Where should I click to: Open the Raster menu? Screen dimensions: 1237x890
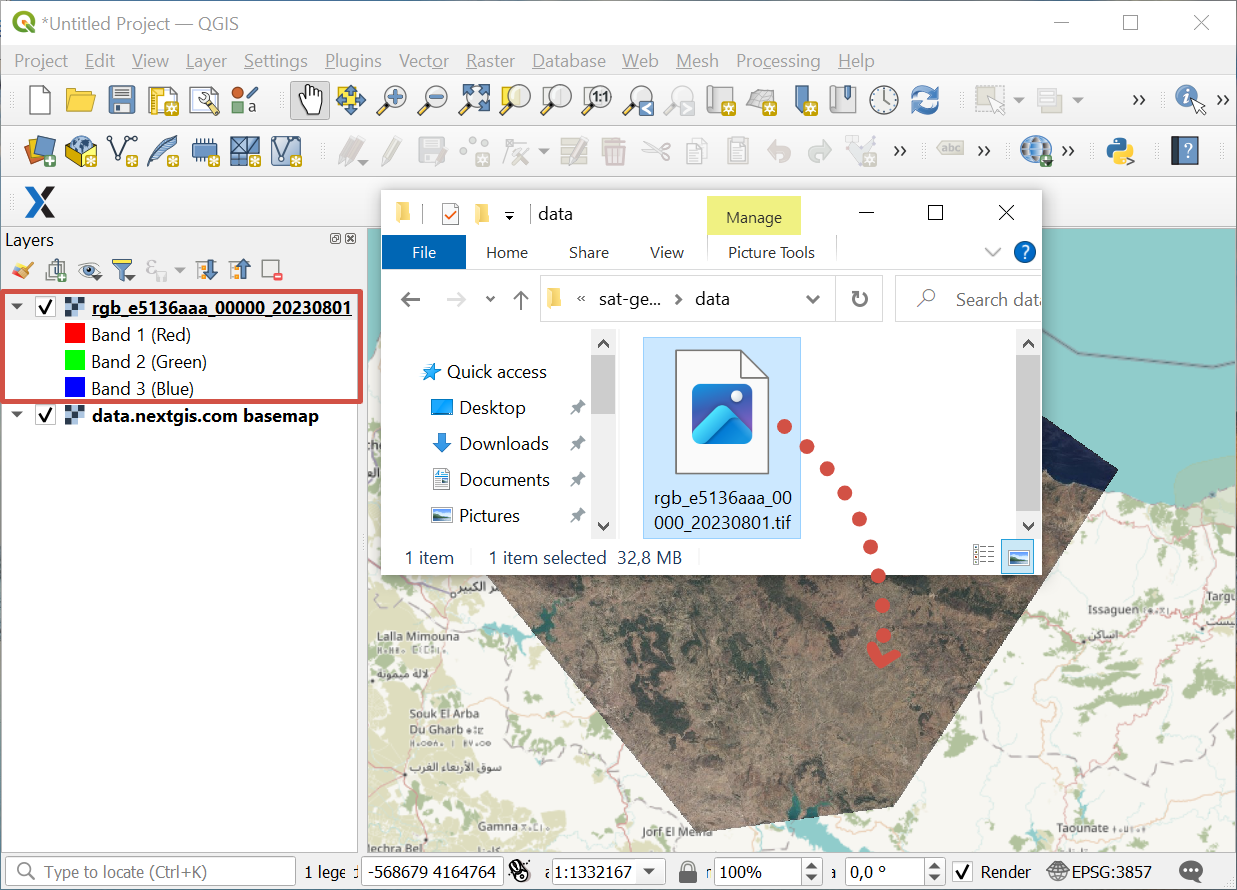tap(490, 61)
